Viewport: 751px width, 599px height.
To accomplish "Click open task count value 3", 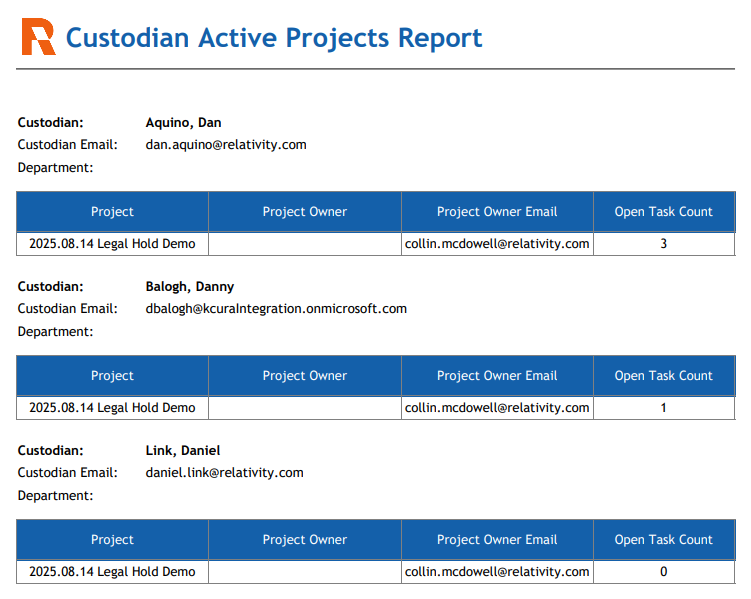I will click(x=664, y=244).
